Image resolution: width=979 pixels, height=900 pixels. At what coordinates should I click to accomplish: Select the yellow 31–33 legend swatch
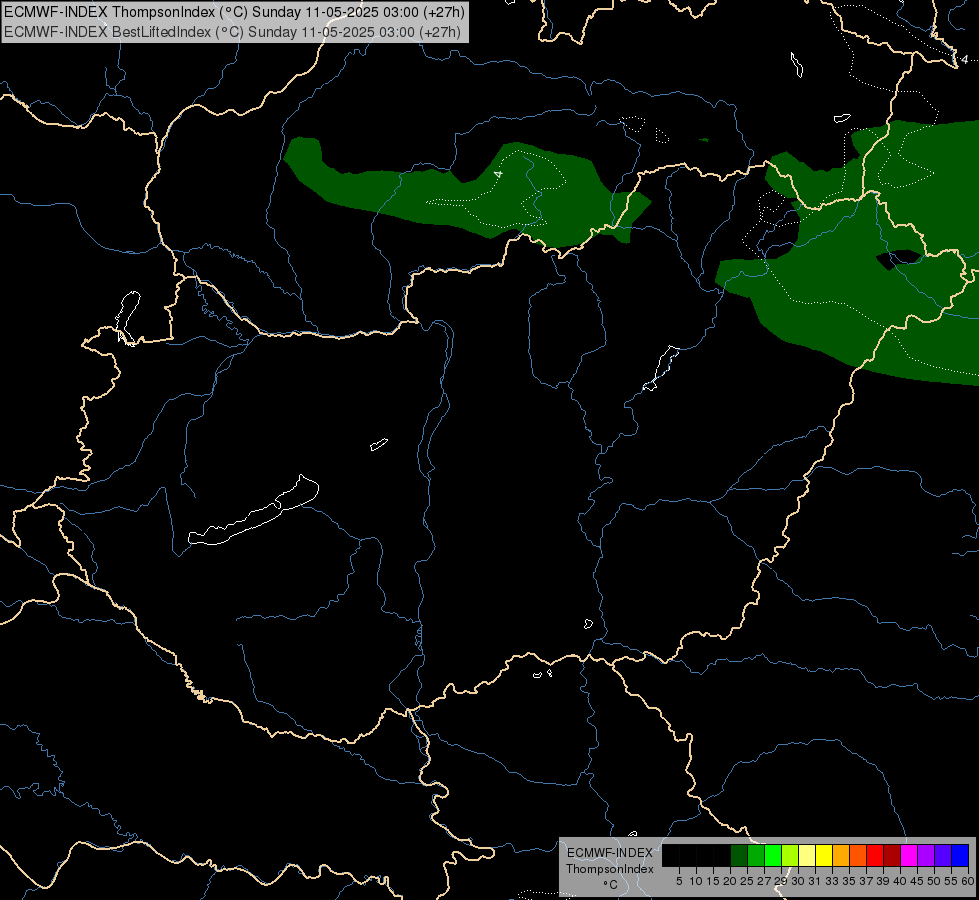click(824, 856)
